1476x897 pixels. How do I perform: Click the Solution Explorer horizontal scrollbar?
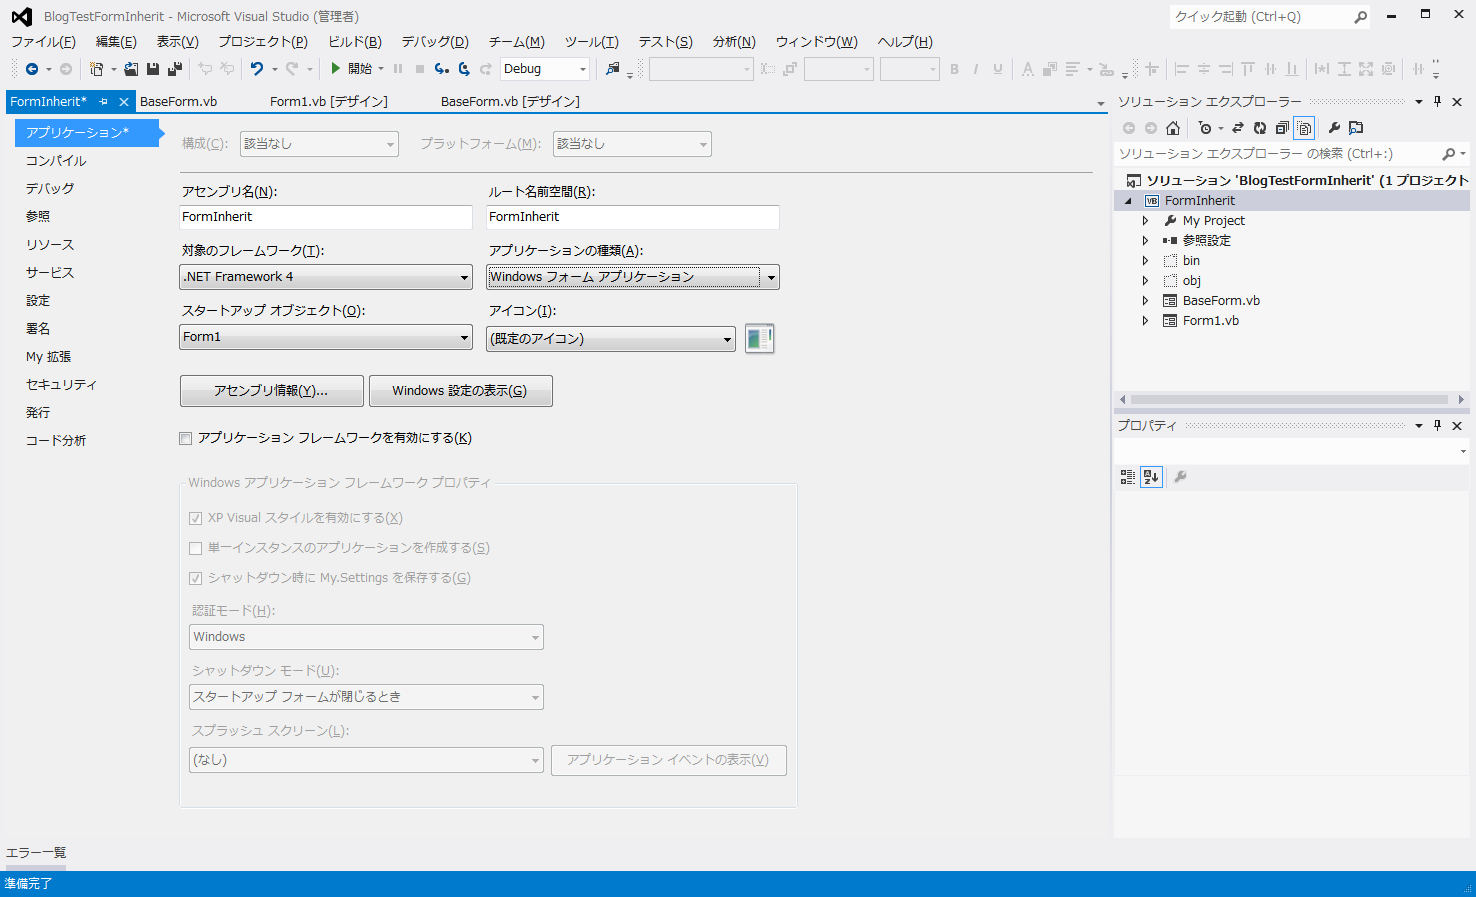point(1290,399)
